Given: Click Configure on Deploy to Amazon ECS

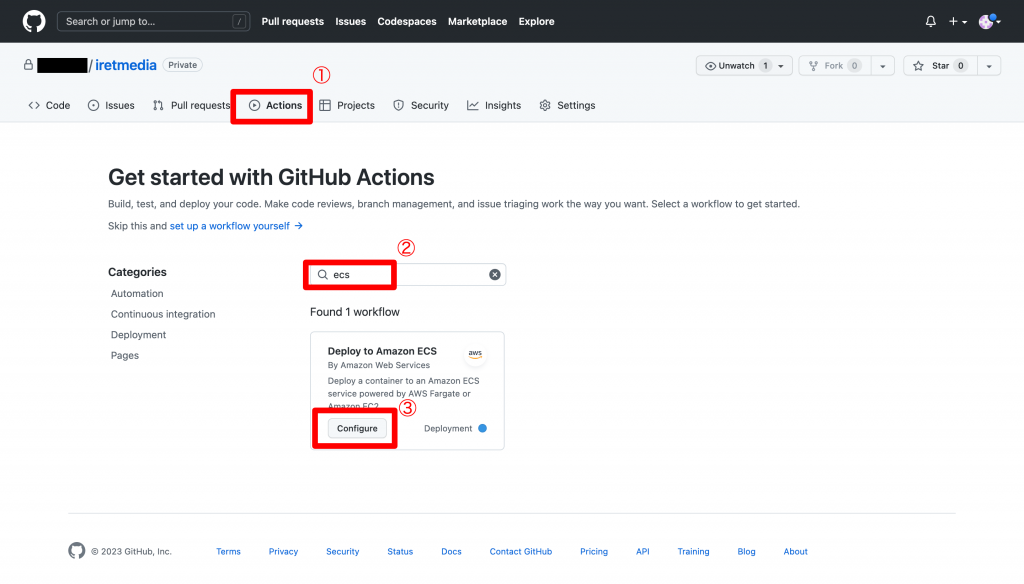Looking at the screenshot, I should click(x=356, y=428).
